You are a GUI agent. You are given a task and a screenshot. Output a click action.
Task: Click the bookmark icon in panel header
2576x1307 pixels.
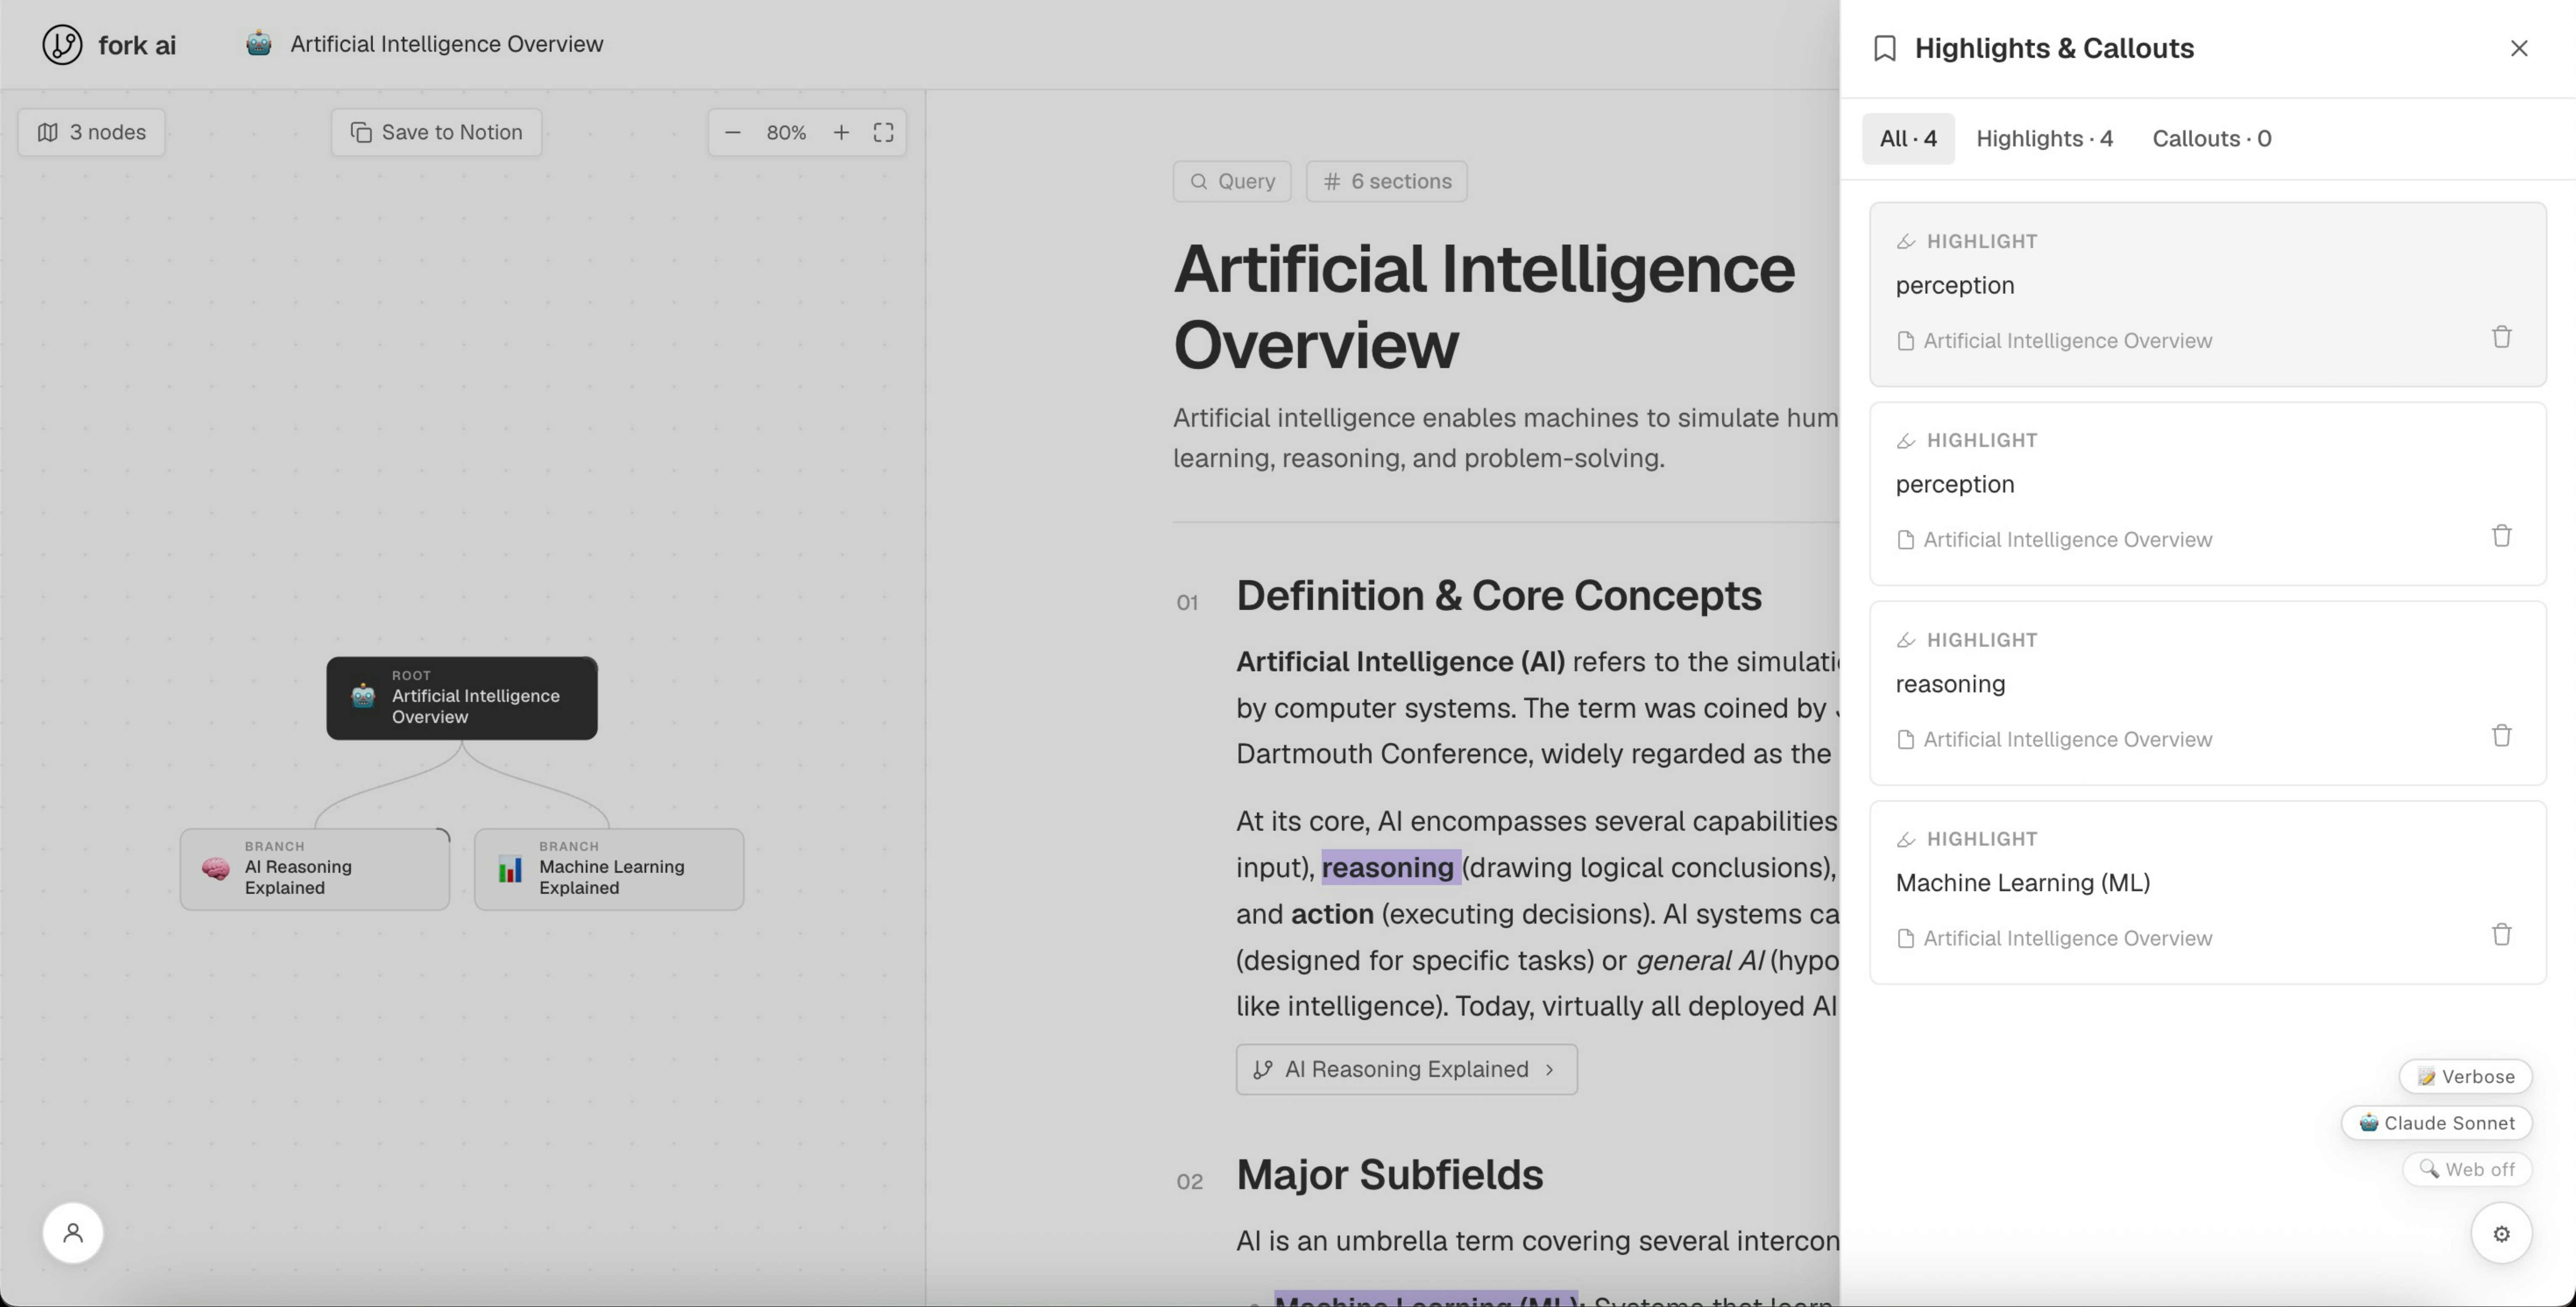pos(1885,48)
